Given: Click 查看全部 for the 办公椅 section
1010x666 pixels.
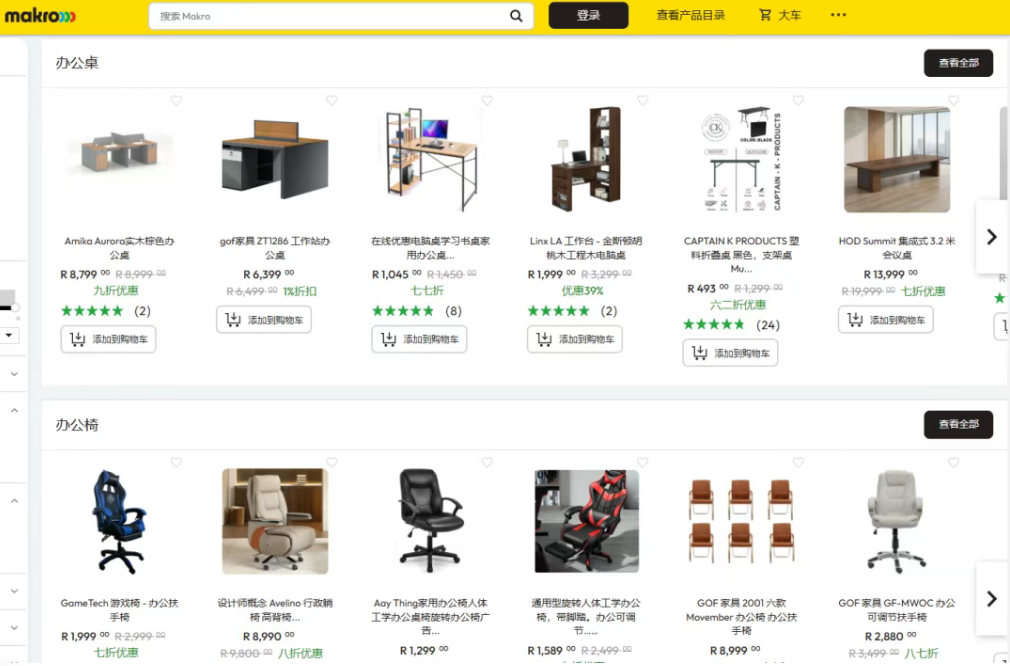Looking at the screenshot, I should (958, 424).
